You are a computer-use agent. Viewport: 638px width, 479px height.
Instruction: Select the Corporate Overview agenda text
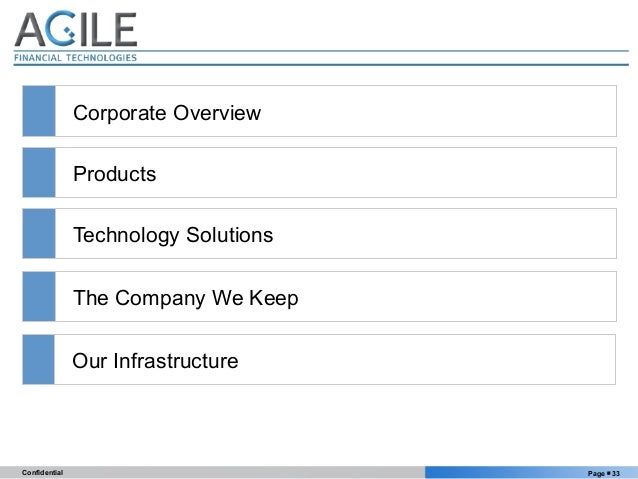(x=166, y=113)
